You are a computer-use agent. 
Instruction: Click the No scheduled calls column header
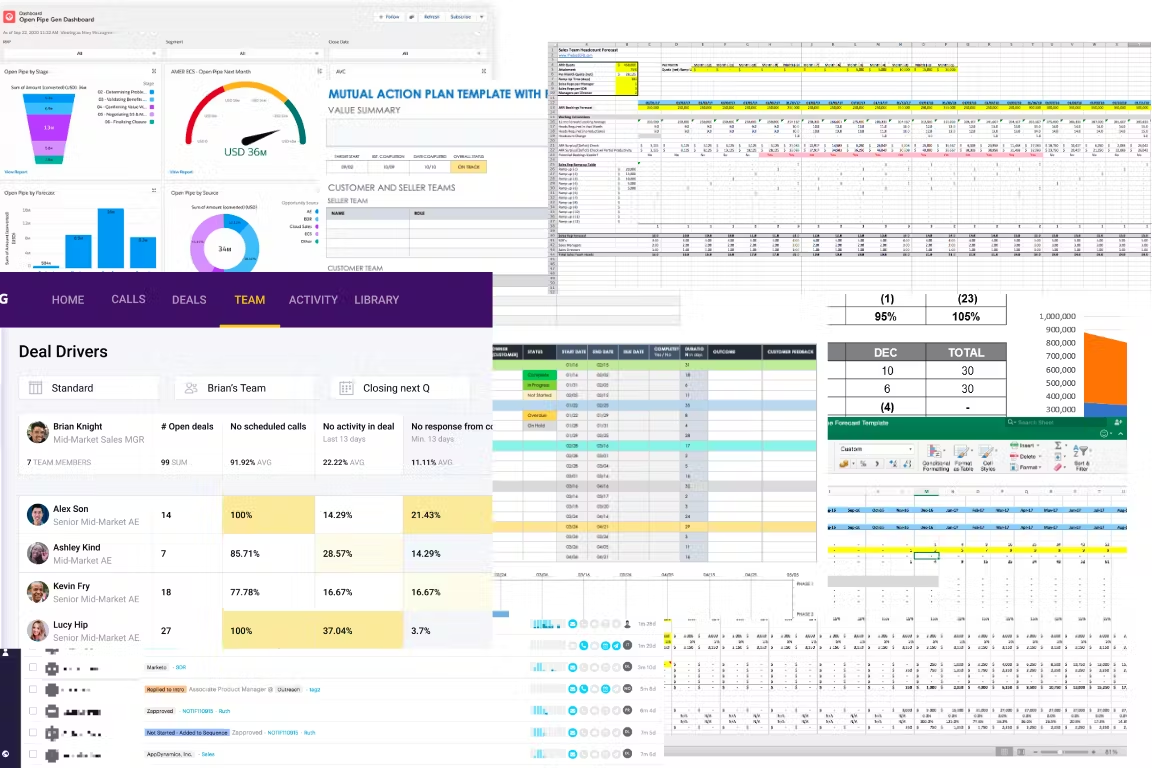click(268, 426)
